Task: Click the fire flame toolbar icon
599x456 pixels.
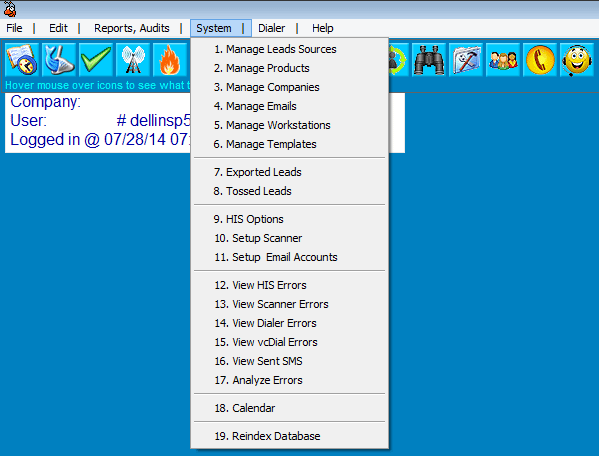Action: pos(170,60)
